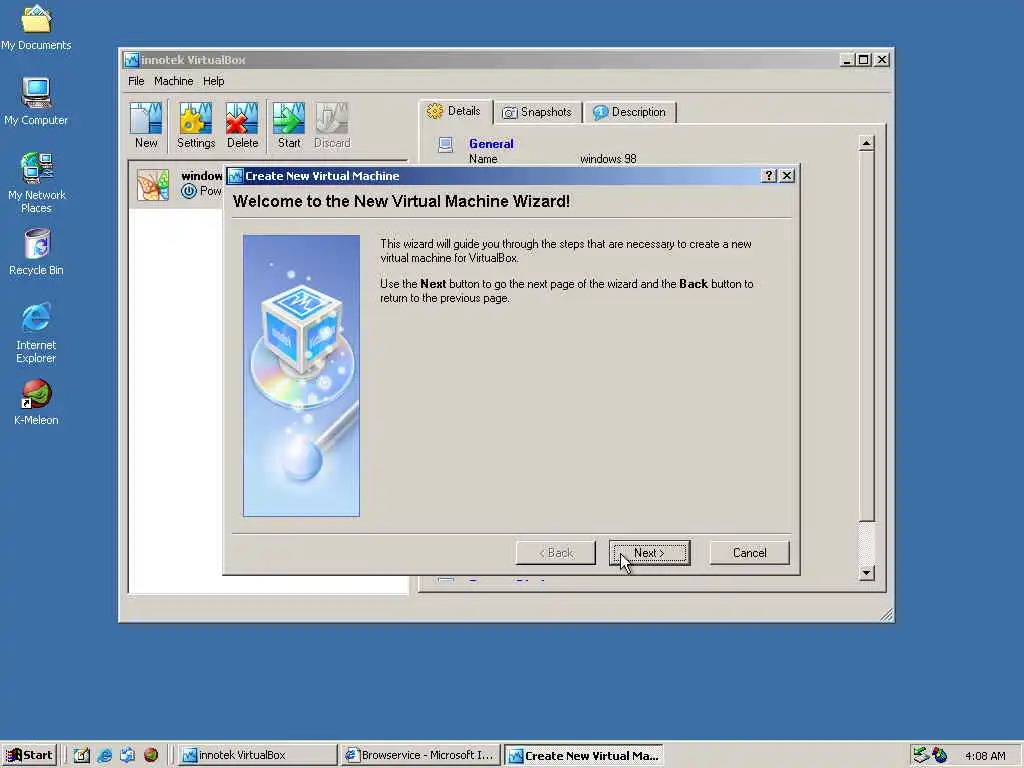The width and height of the screenshot is (1024, 768).
Task: Select the windows 98 VM butterfly icon
Action: pyautogui.click(x=153, y=184)
